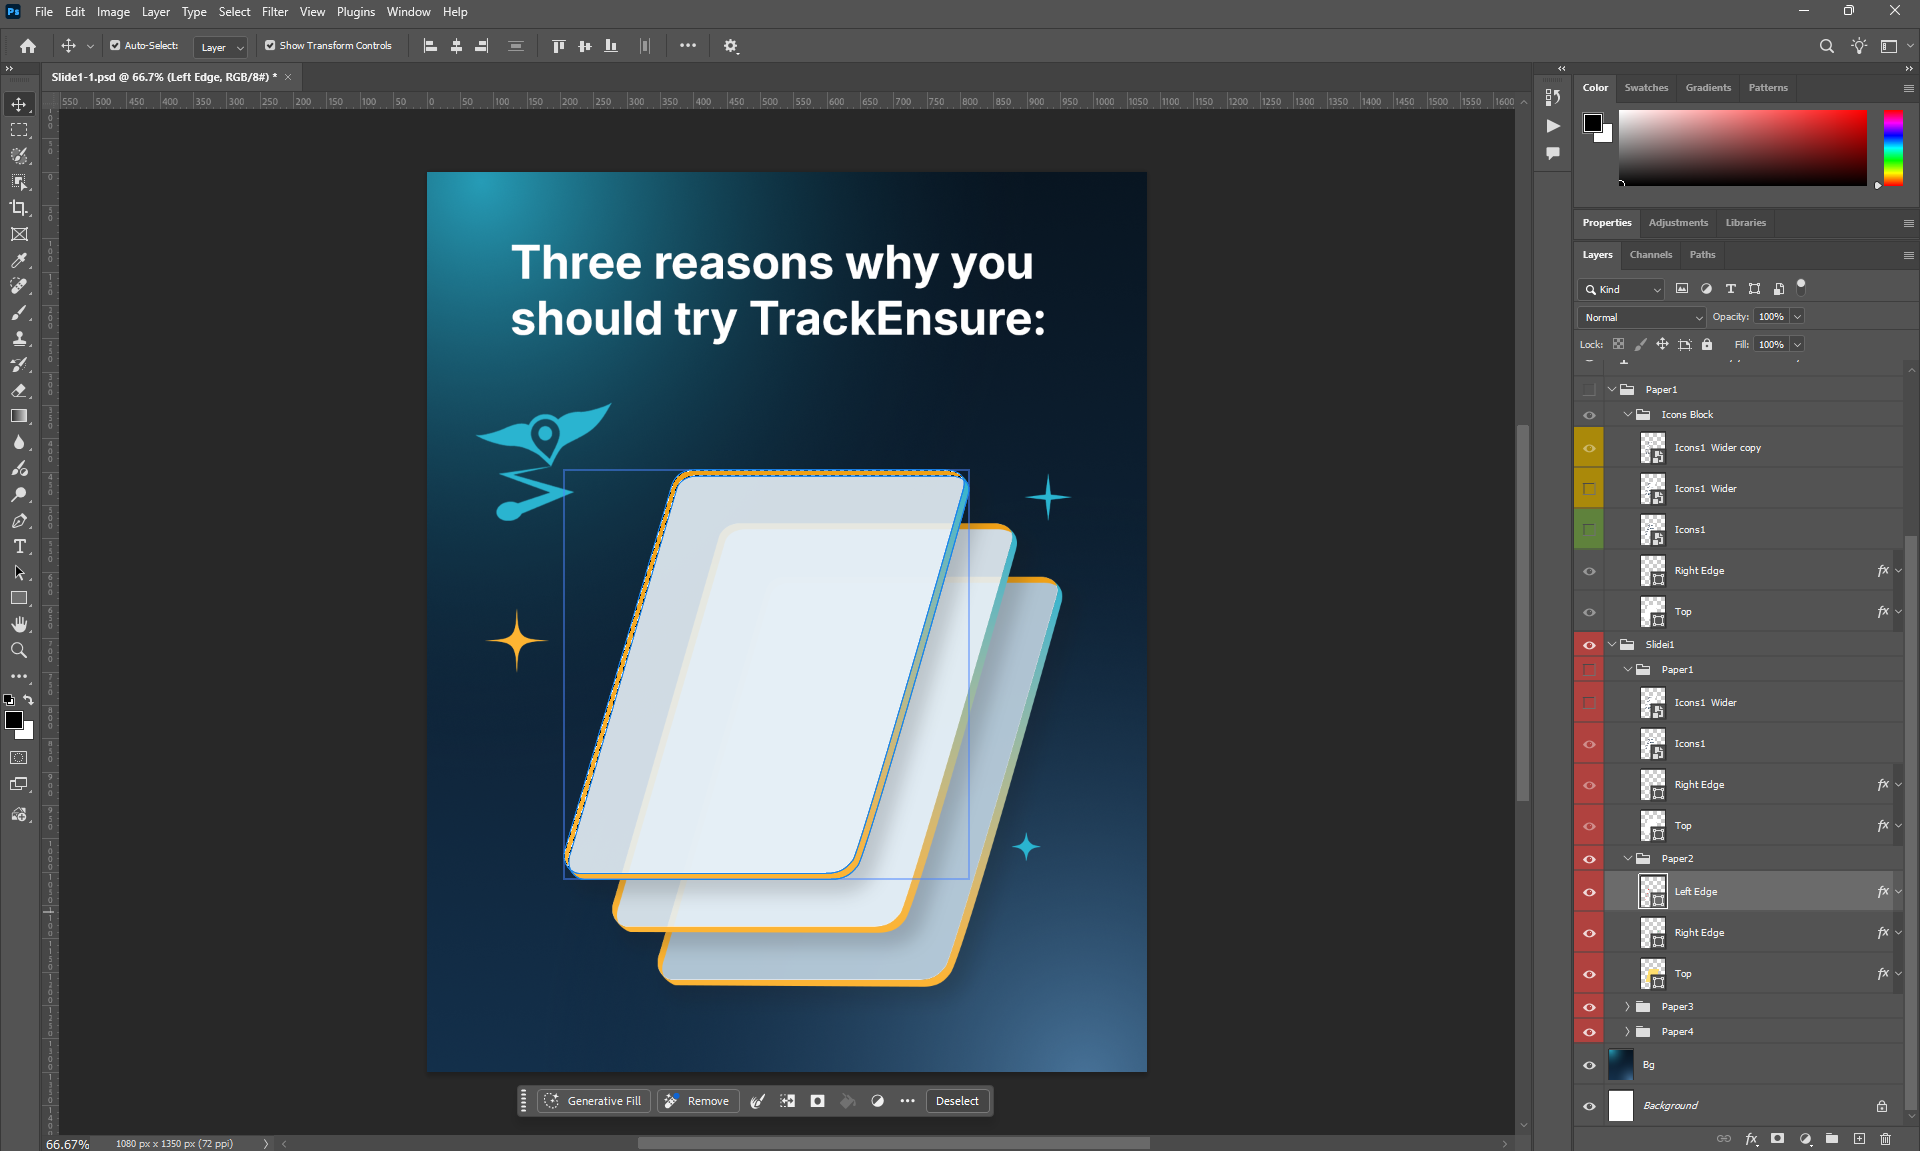Select the Hand tool

19,624
